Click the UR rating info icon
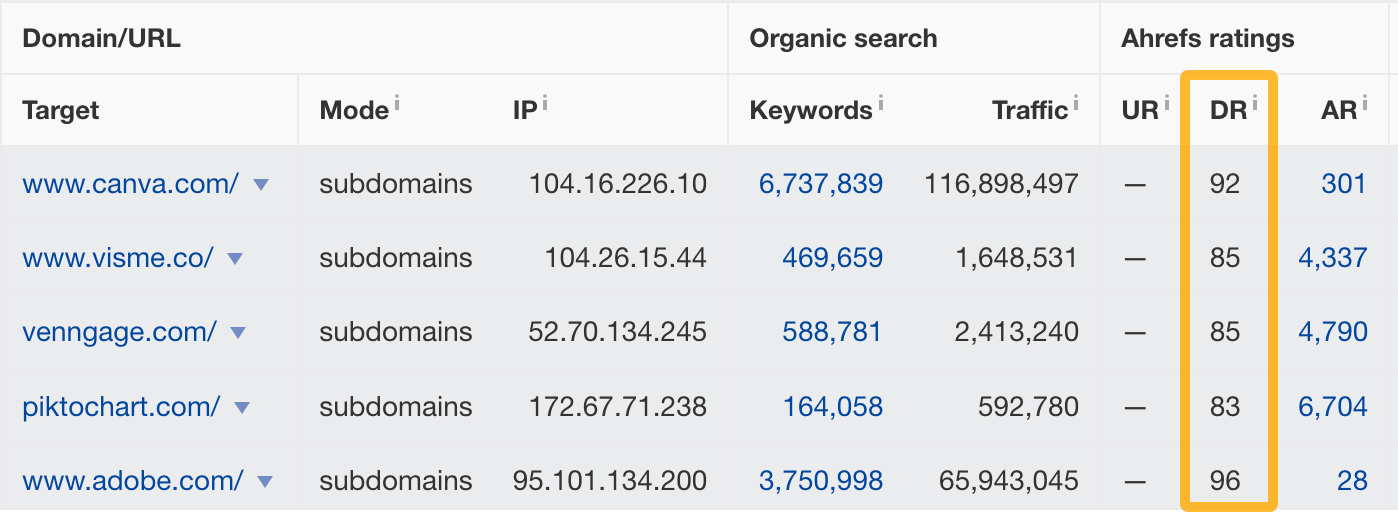Viewport: 1398px width, 514px height. (1166, 102)
